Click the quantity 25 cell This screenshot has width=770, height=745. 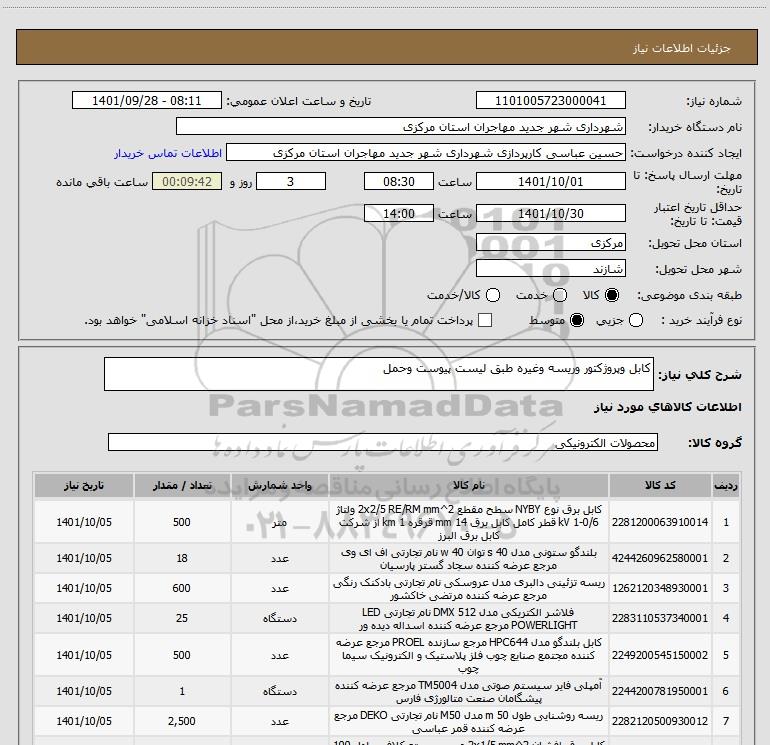182,618
